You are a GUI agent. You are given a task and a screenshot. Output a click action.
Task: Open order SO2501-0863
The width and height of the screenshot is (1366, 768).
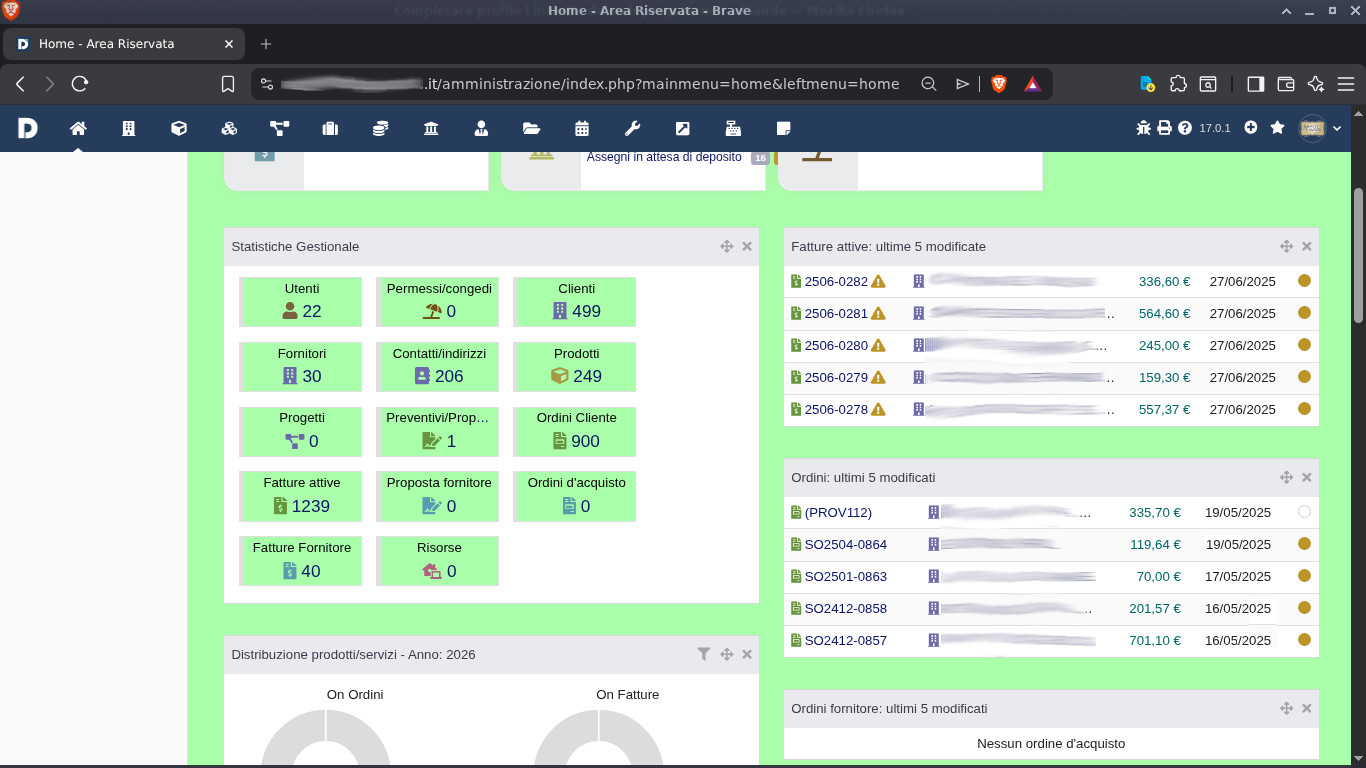pyautogui.click(x=846, y=576)
